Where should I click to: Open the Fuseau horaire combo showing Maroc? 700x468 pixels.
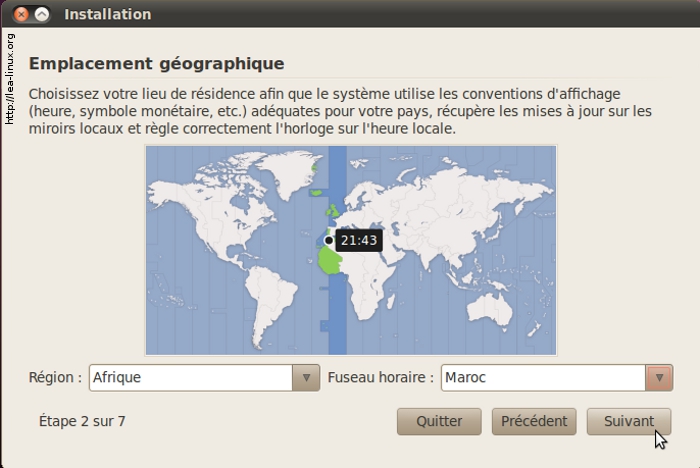543,378
